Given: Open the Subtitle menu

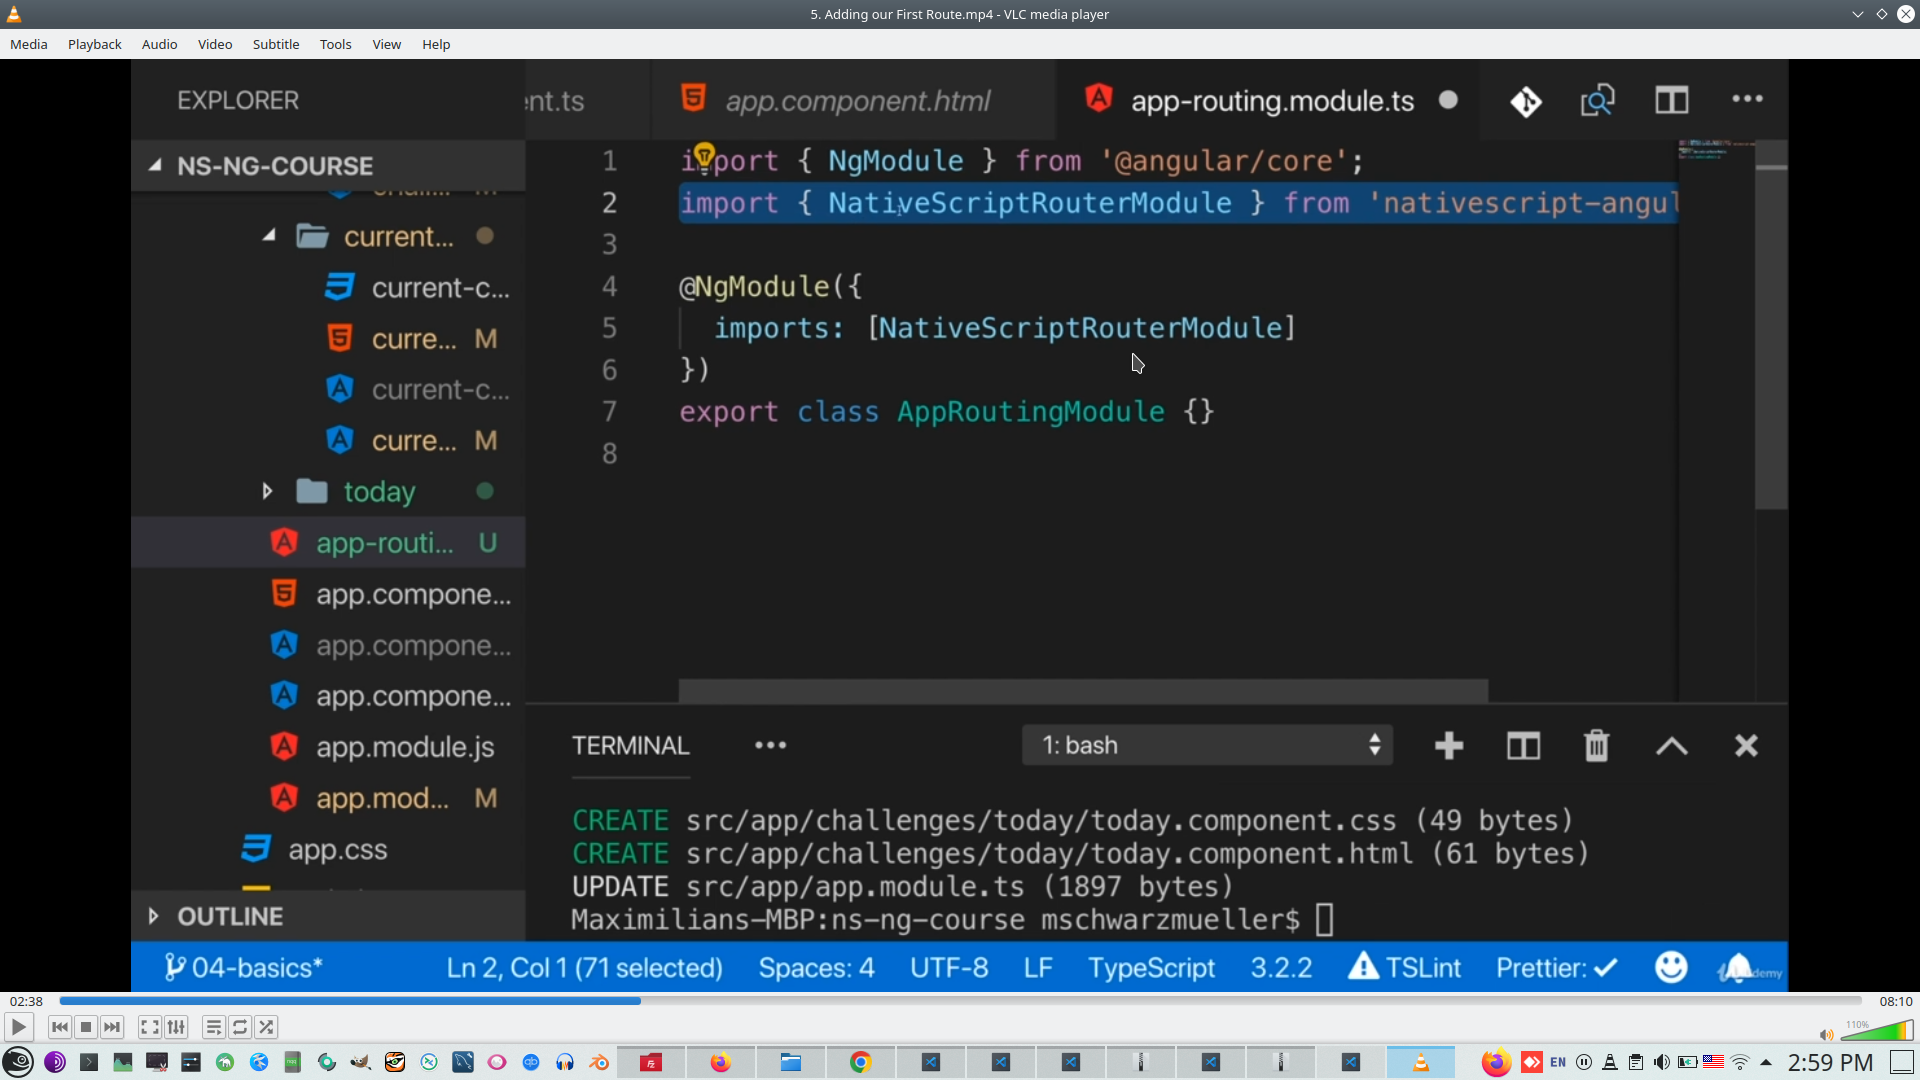Looking at the screenshot, I should (x=275, y=44).
